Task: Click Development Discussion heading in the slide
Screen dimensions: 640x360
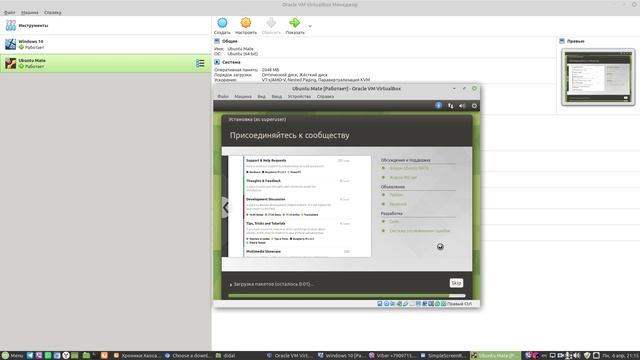Action: tap(266, 199)
